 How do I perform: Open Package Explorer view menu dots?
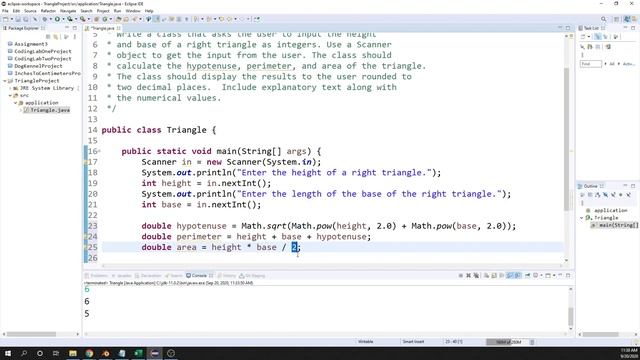point(75,37)
